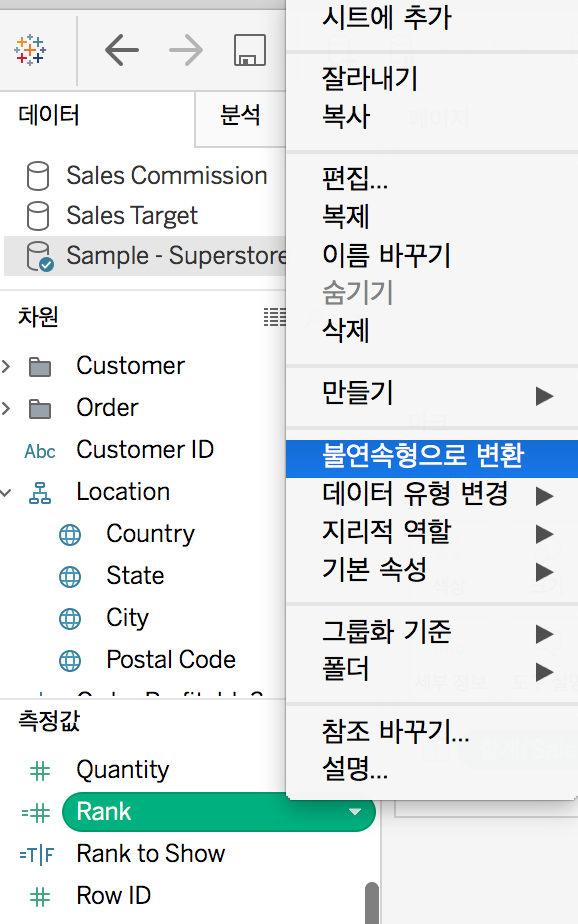Click the dimensions list view icon
The width and height of the screenshot is (578, 924).
tap(275, 317)
